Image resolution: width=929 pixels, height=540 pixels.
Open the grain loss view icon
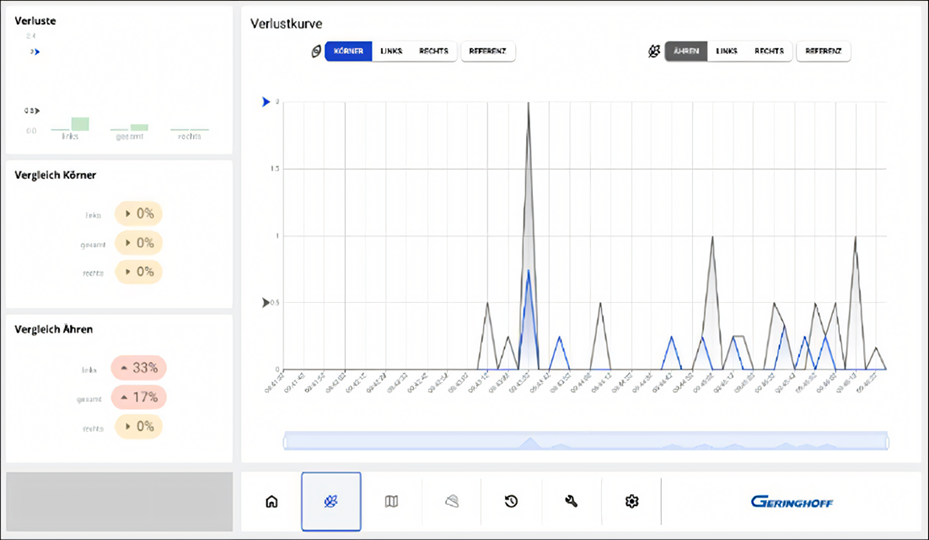tap(331, 501)
